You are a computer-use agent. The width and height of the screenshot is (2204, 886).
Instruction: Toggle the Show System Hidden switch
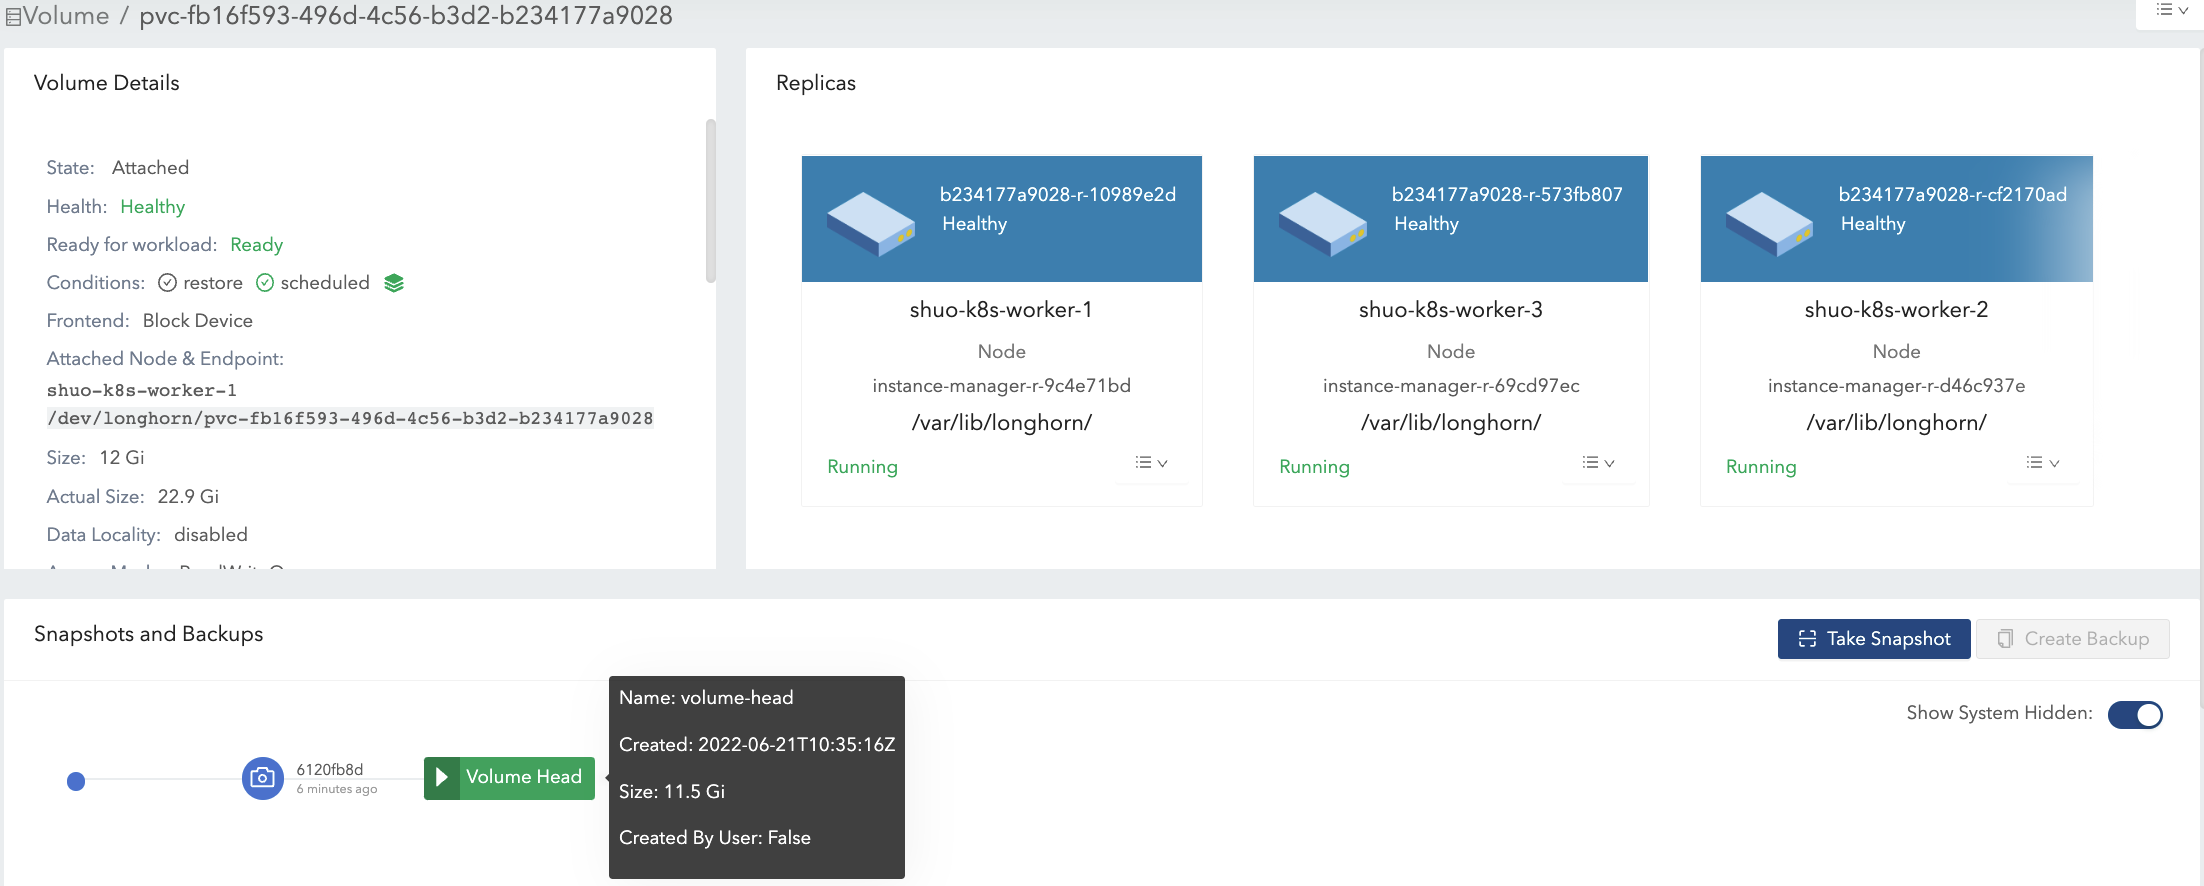[2135, 714]
